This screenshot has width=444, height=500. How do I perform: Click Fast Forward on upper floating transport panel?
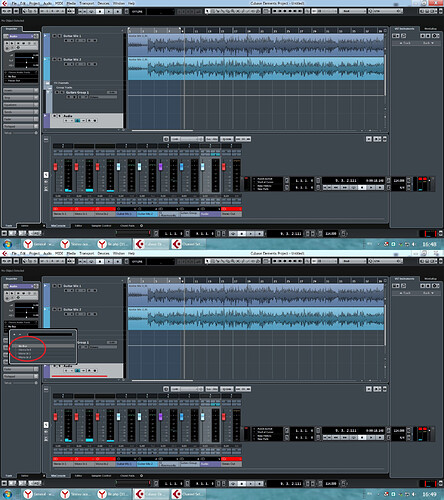pos(345,187)
